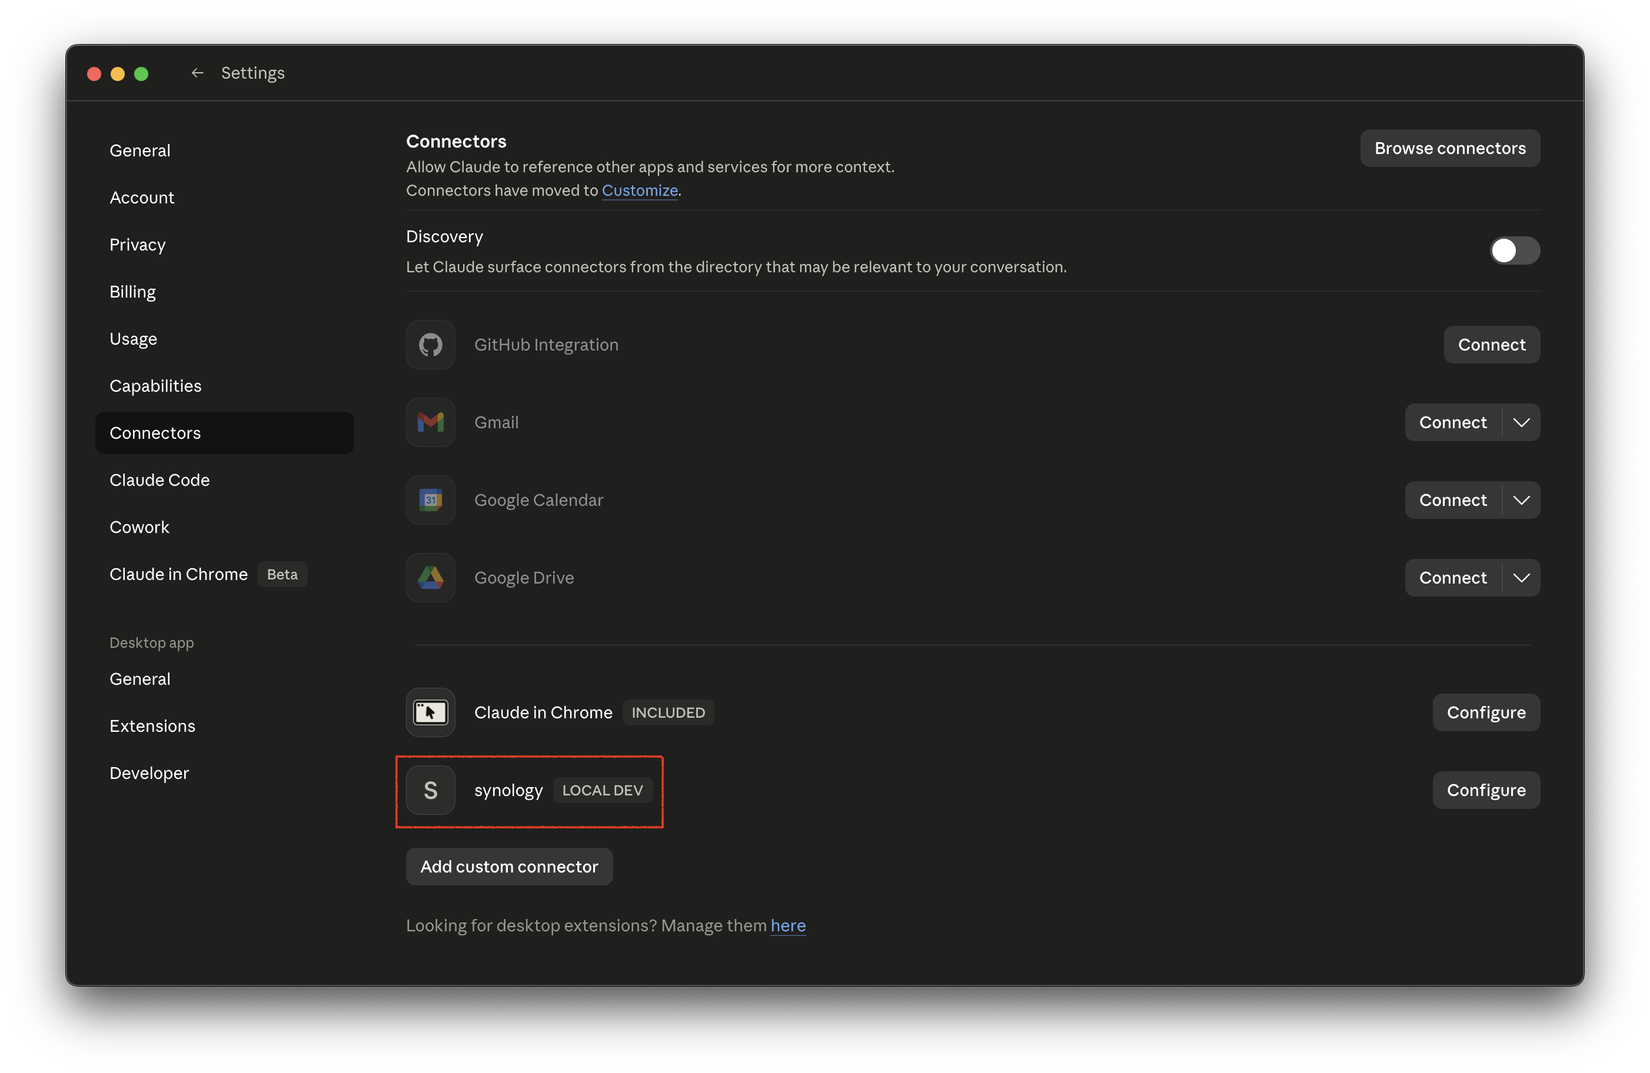Screen dimensions: 1650x1073
Task: Click the green window zoom button
Action: (141, 74)
